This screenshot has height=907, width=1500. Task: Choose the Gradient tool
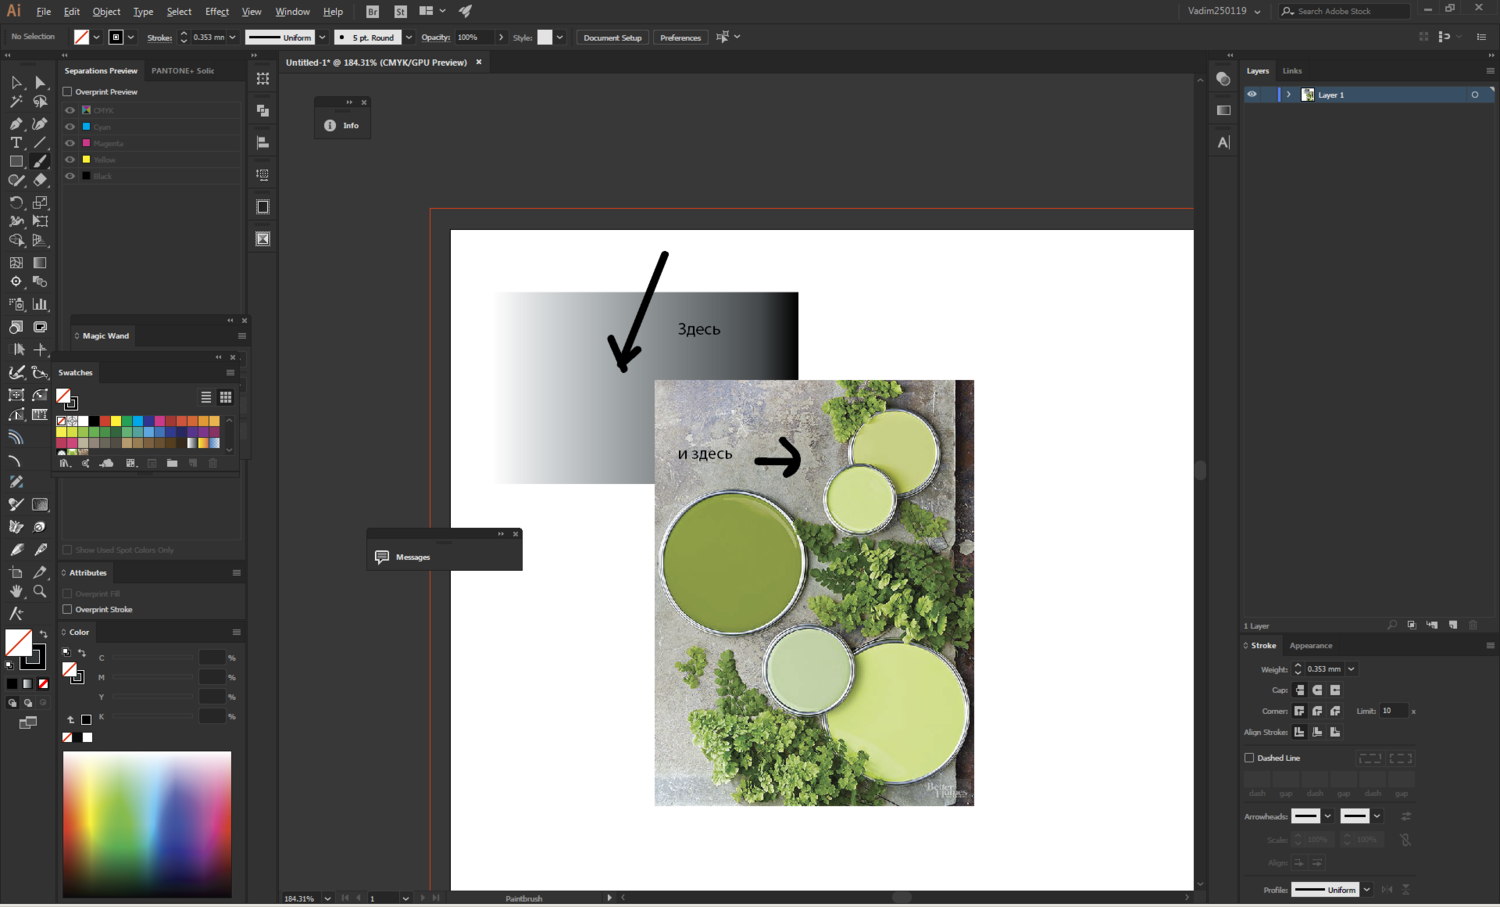[40, 263]
